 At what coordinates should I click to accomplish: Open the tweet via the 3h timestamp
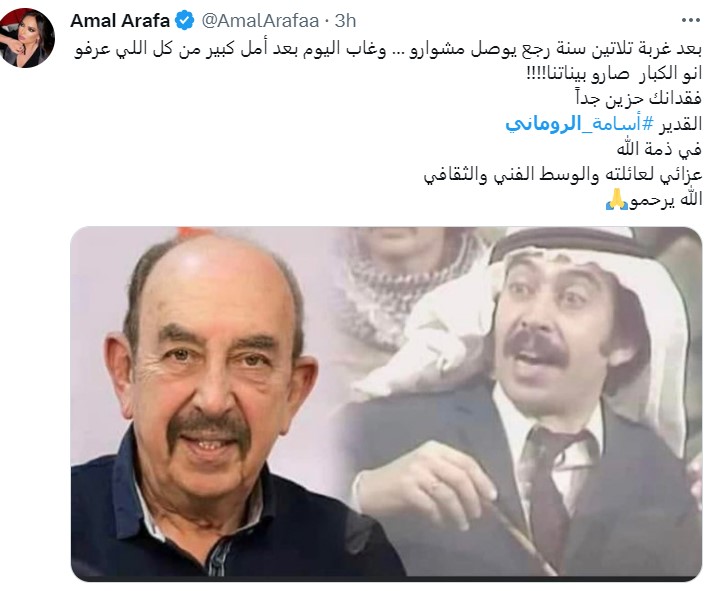(345, 21)
